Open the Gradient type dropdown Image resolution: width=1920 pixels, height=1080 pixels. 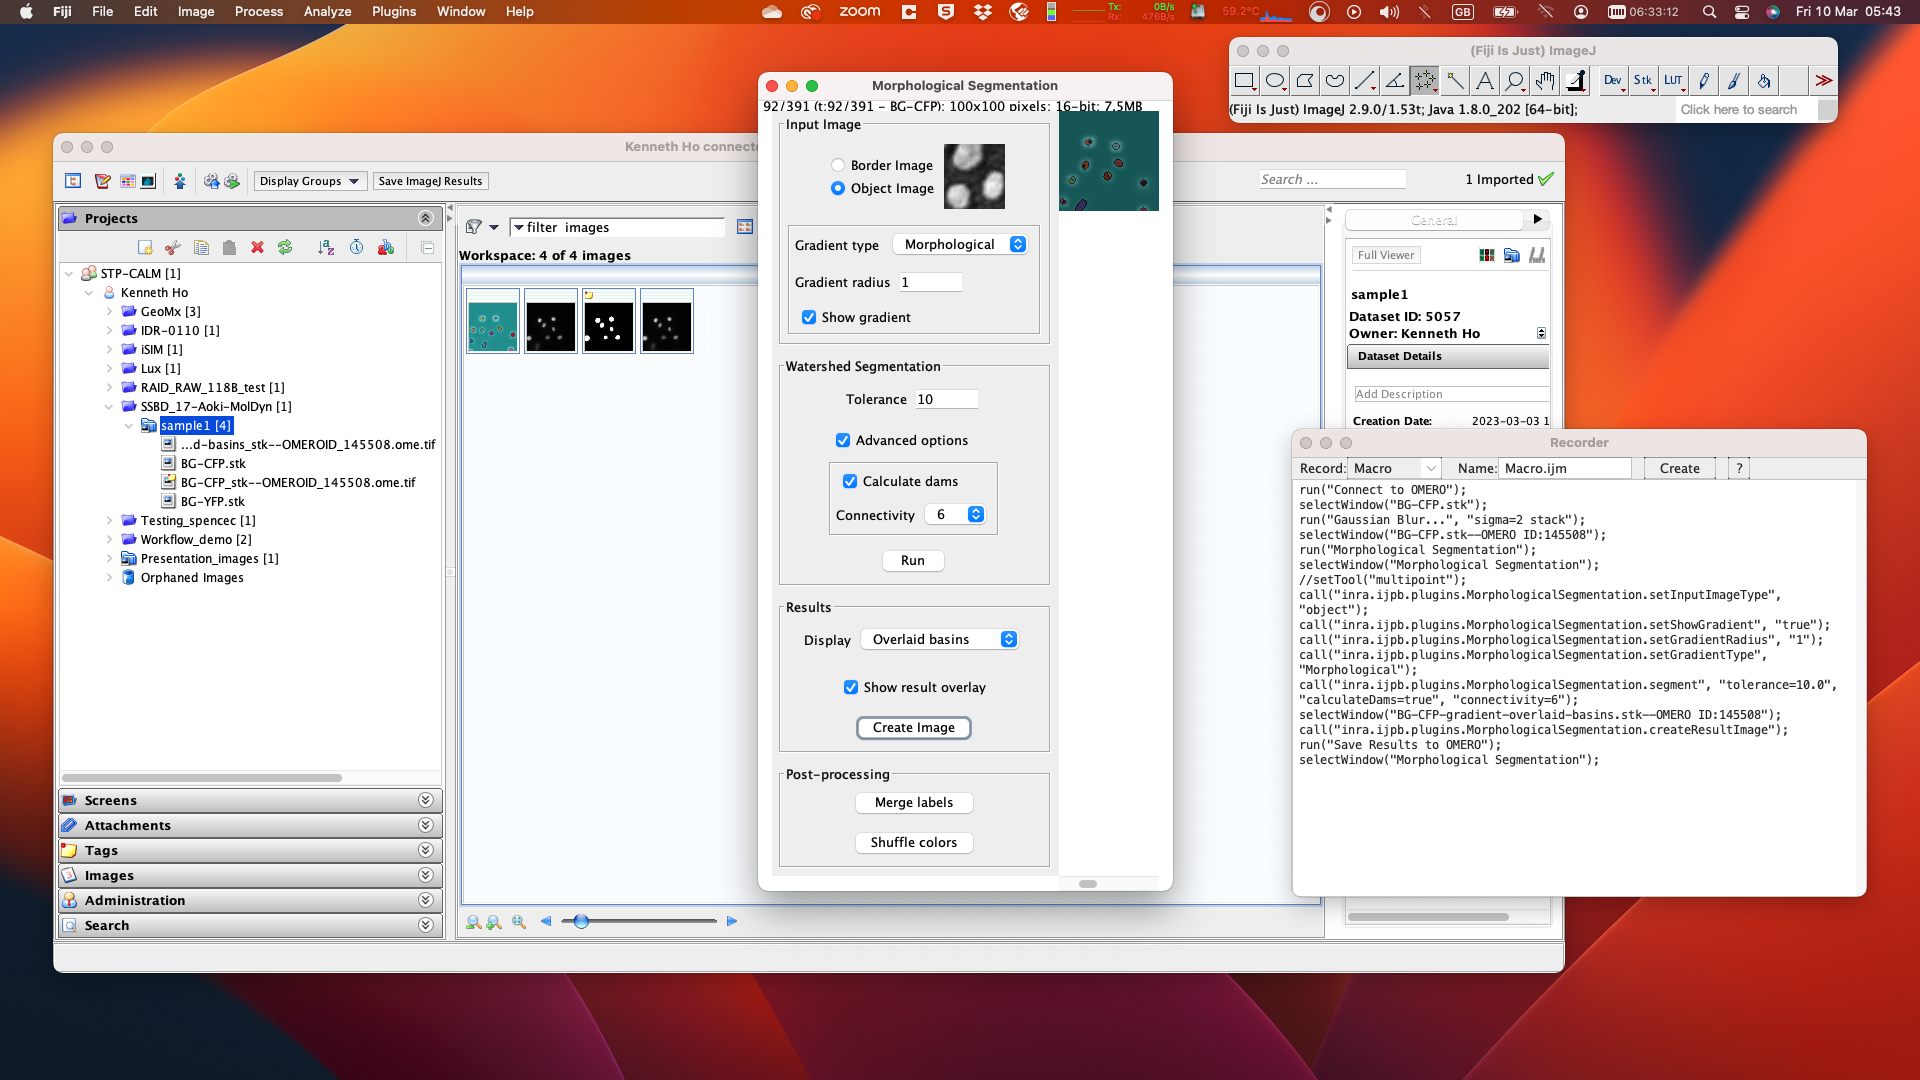click(x=960, y=244)
